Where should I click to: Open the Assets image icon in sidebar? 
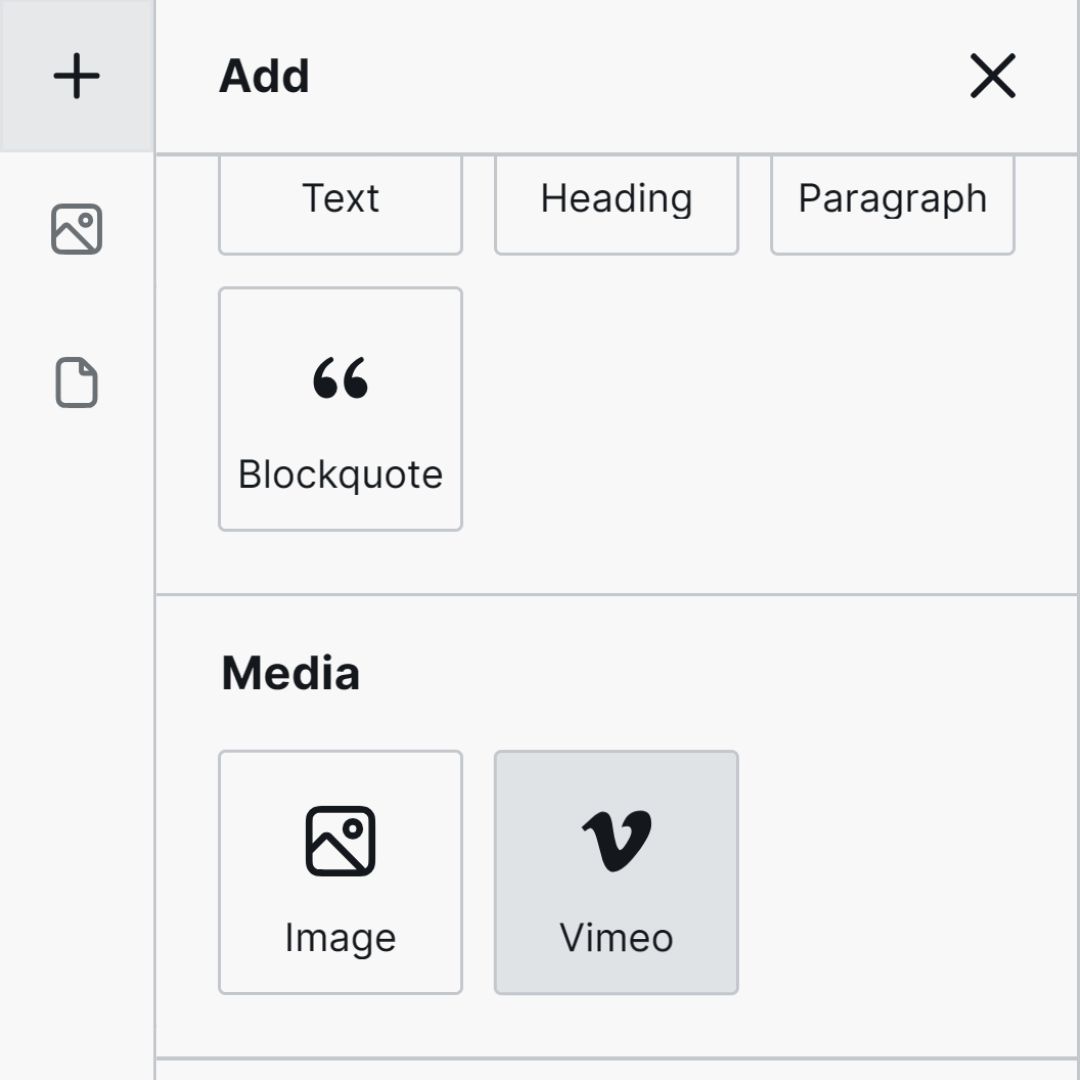76,229
